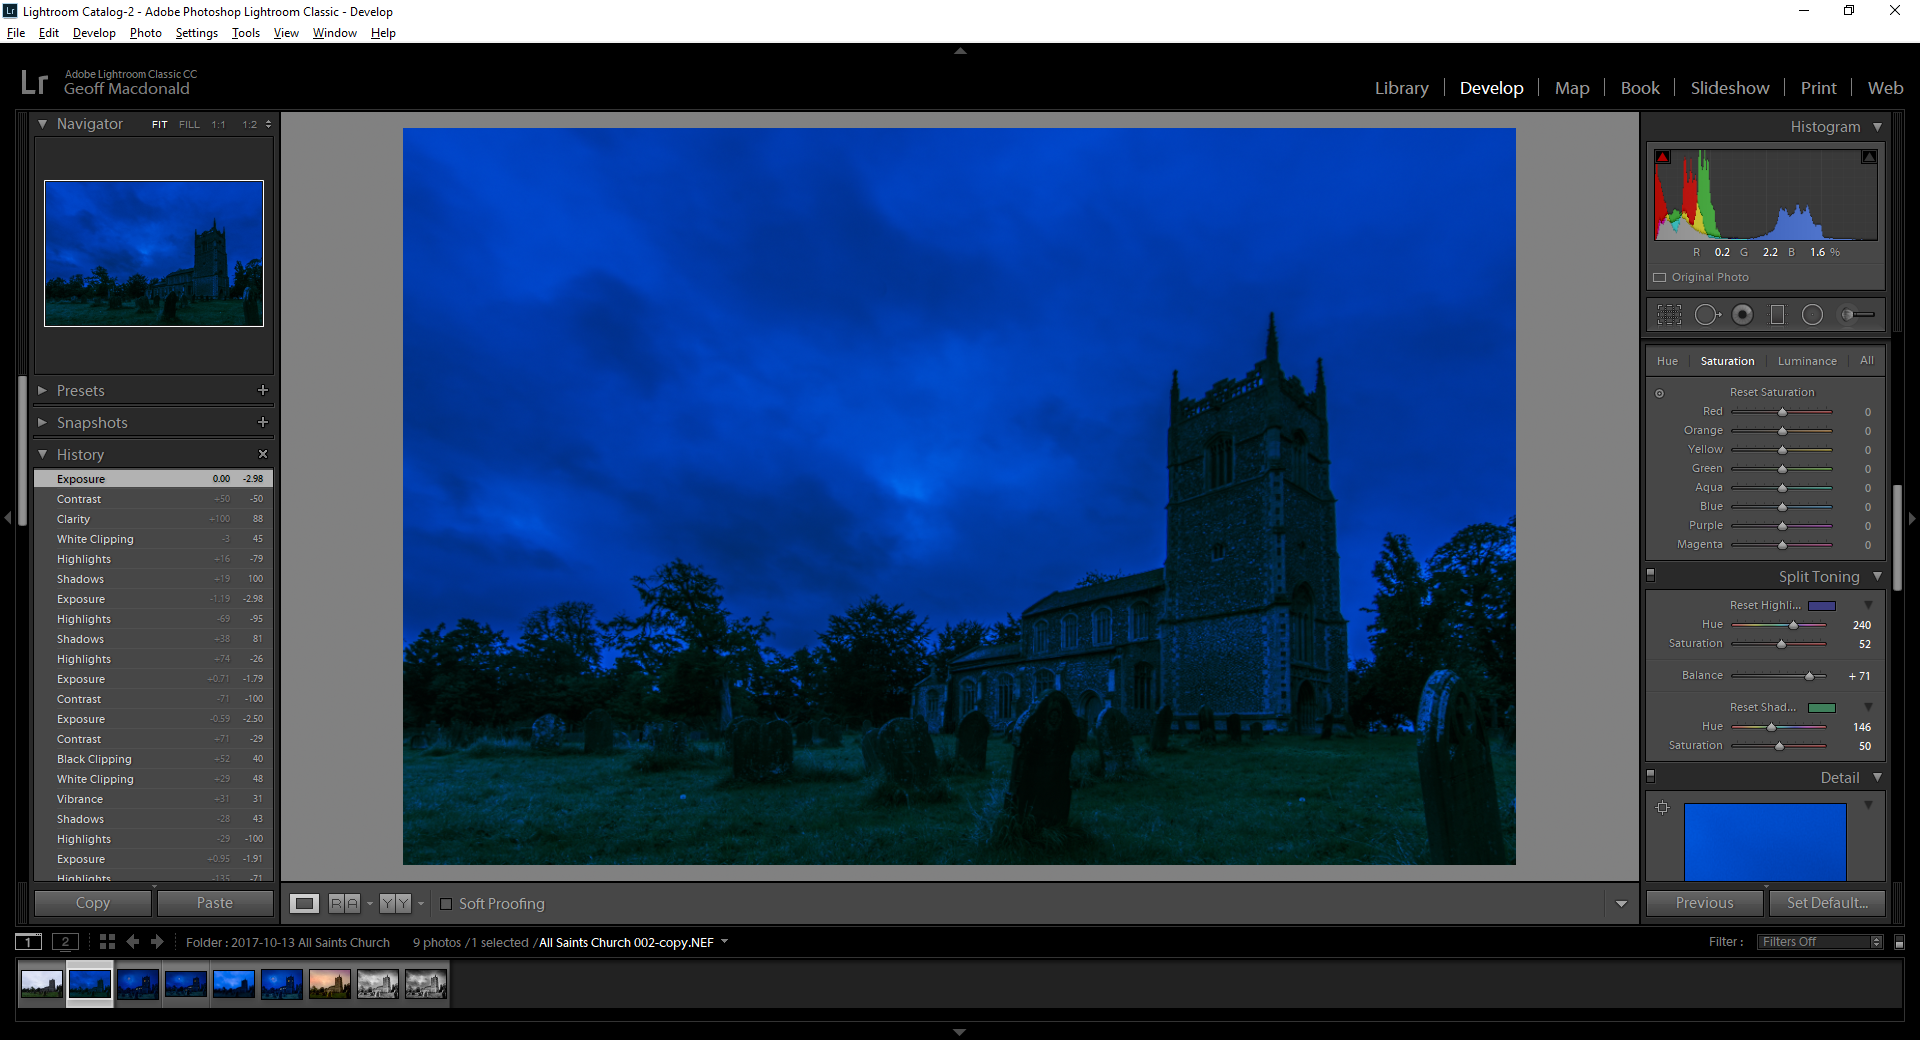Open the filename source dropdown arrow

click(x=725, y=942)
